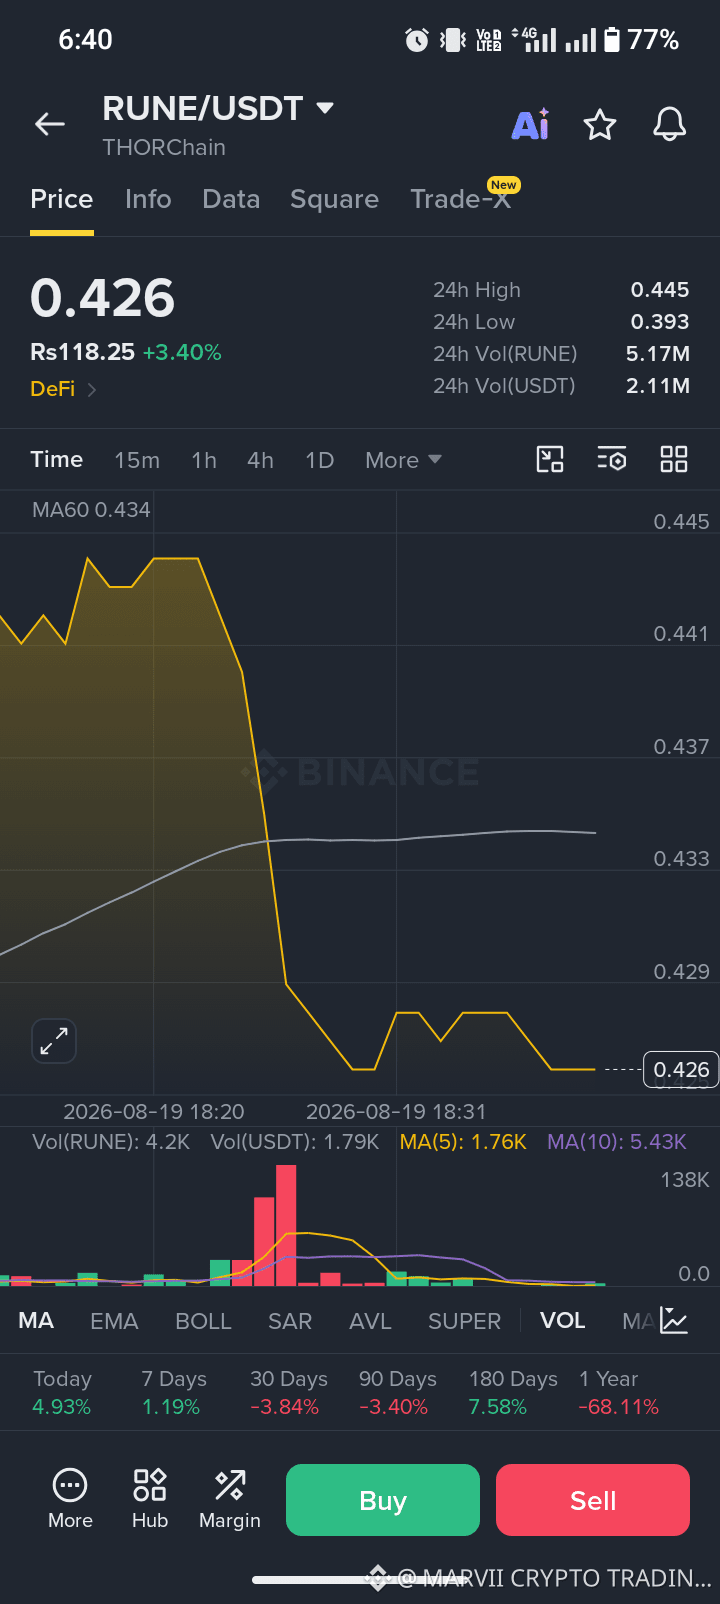Select the 1h chart interval
The width and height of the screenshot is (720, 1604).
pyautogui.click(x=204, y=460)
